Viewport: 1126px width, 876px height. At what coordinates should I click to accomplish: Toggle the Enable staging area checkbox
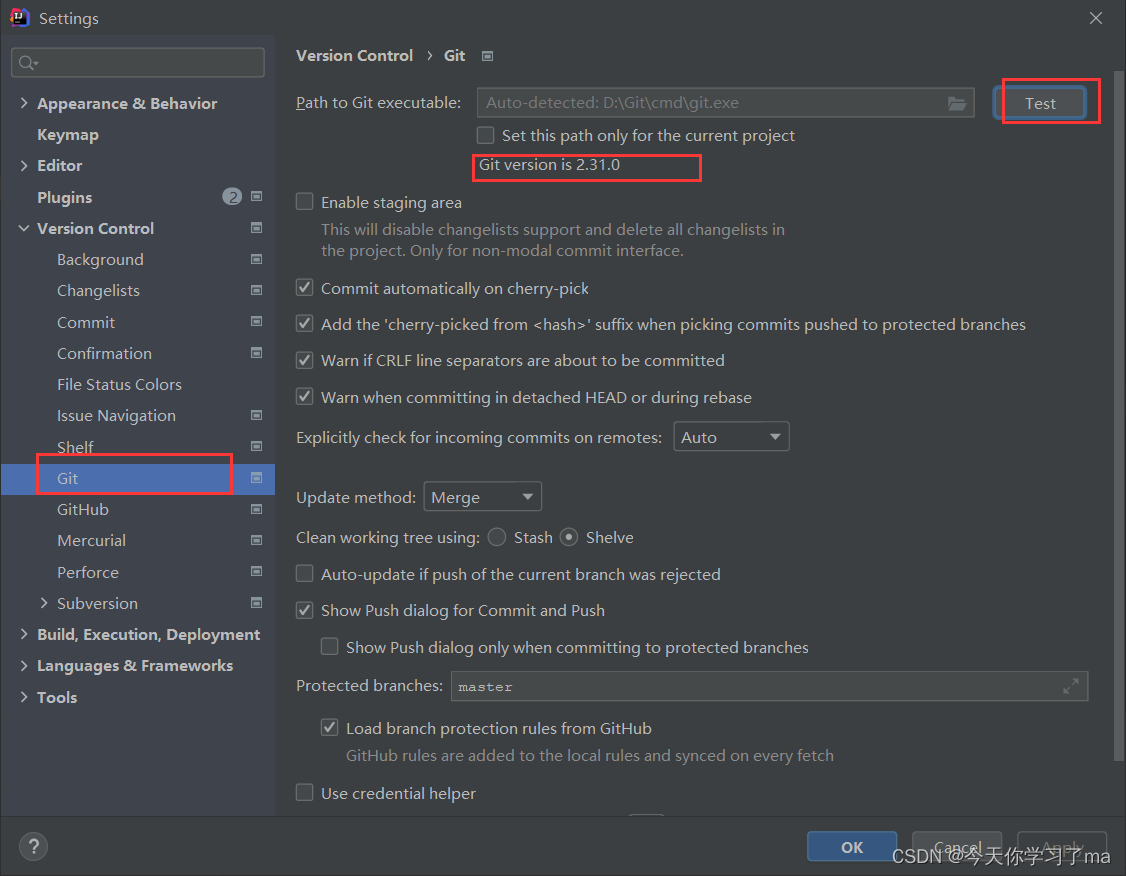[x=304, y=202]
